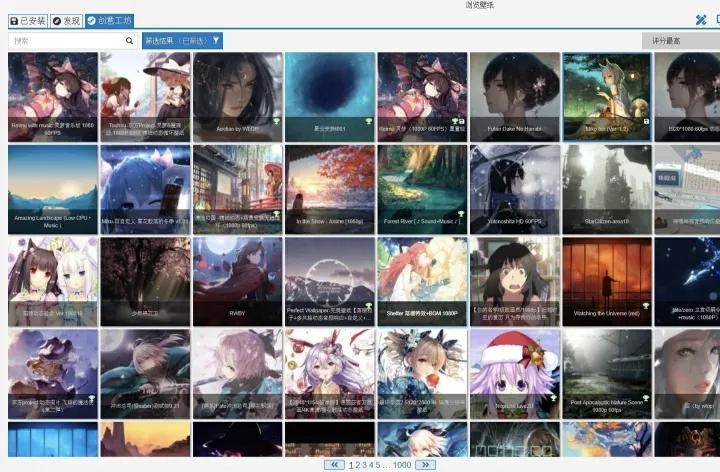720x472 pixels.
Task: Select the 'Aeolian by WLOP' wallpaper
Action: click(x=237, y=97)
